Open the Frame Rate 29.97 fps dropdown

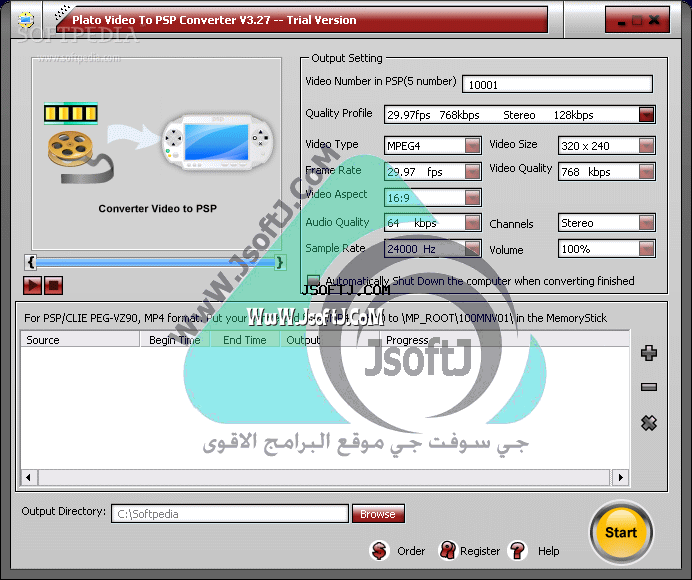(x=472, y=171)
